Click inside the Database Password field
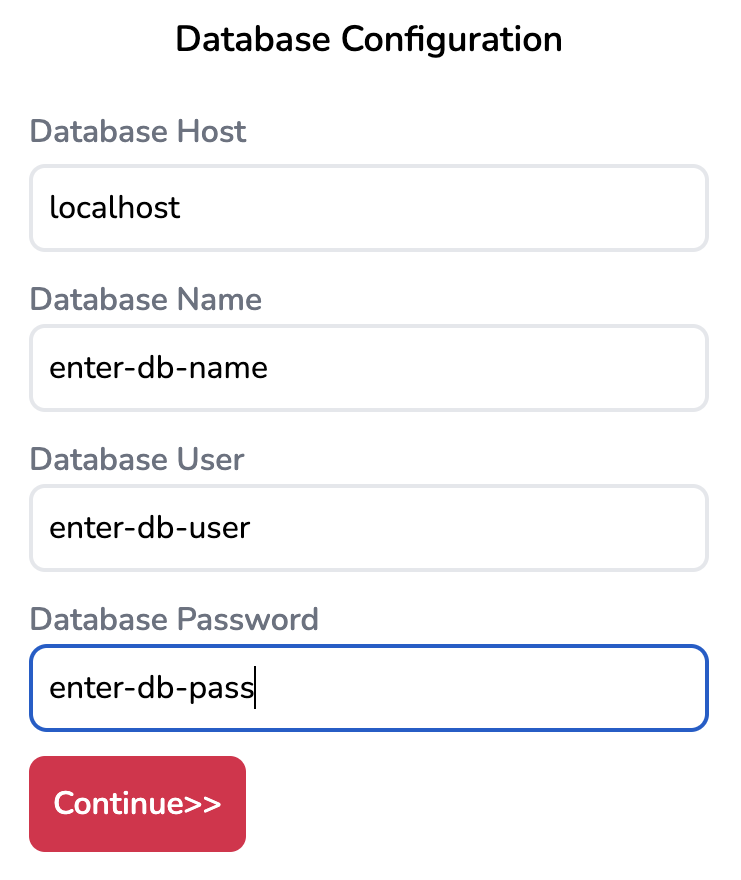Screen dimensions: 741x880 368,688
